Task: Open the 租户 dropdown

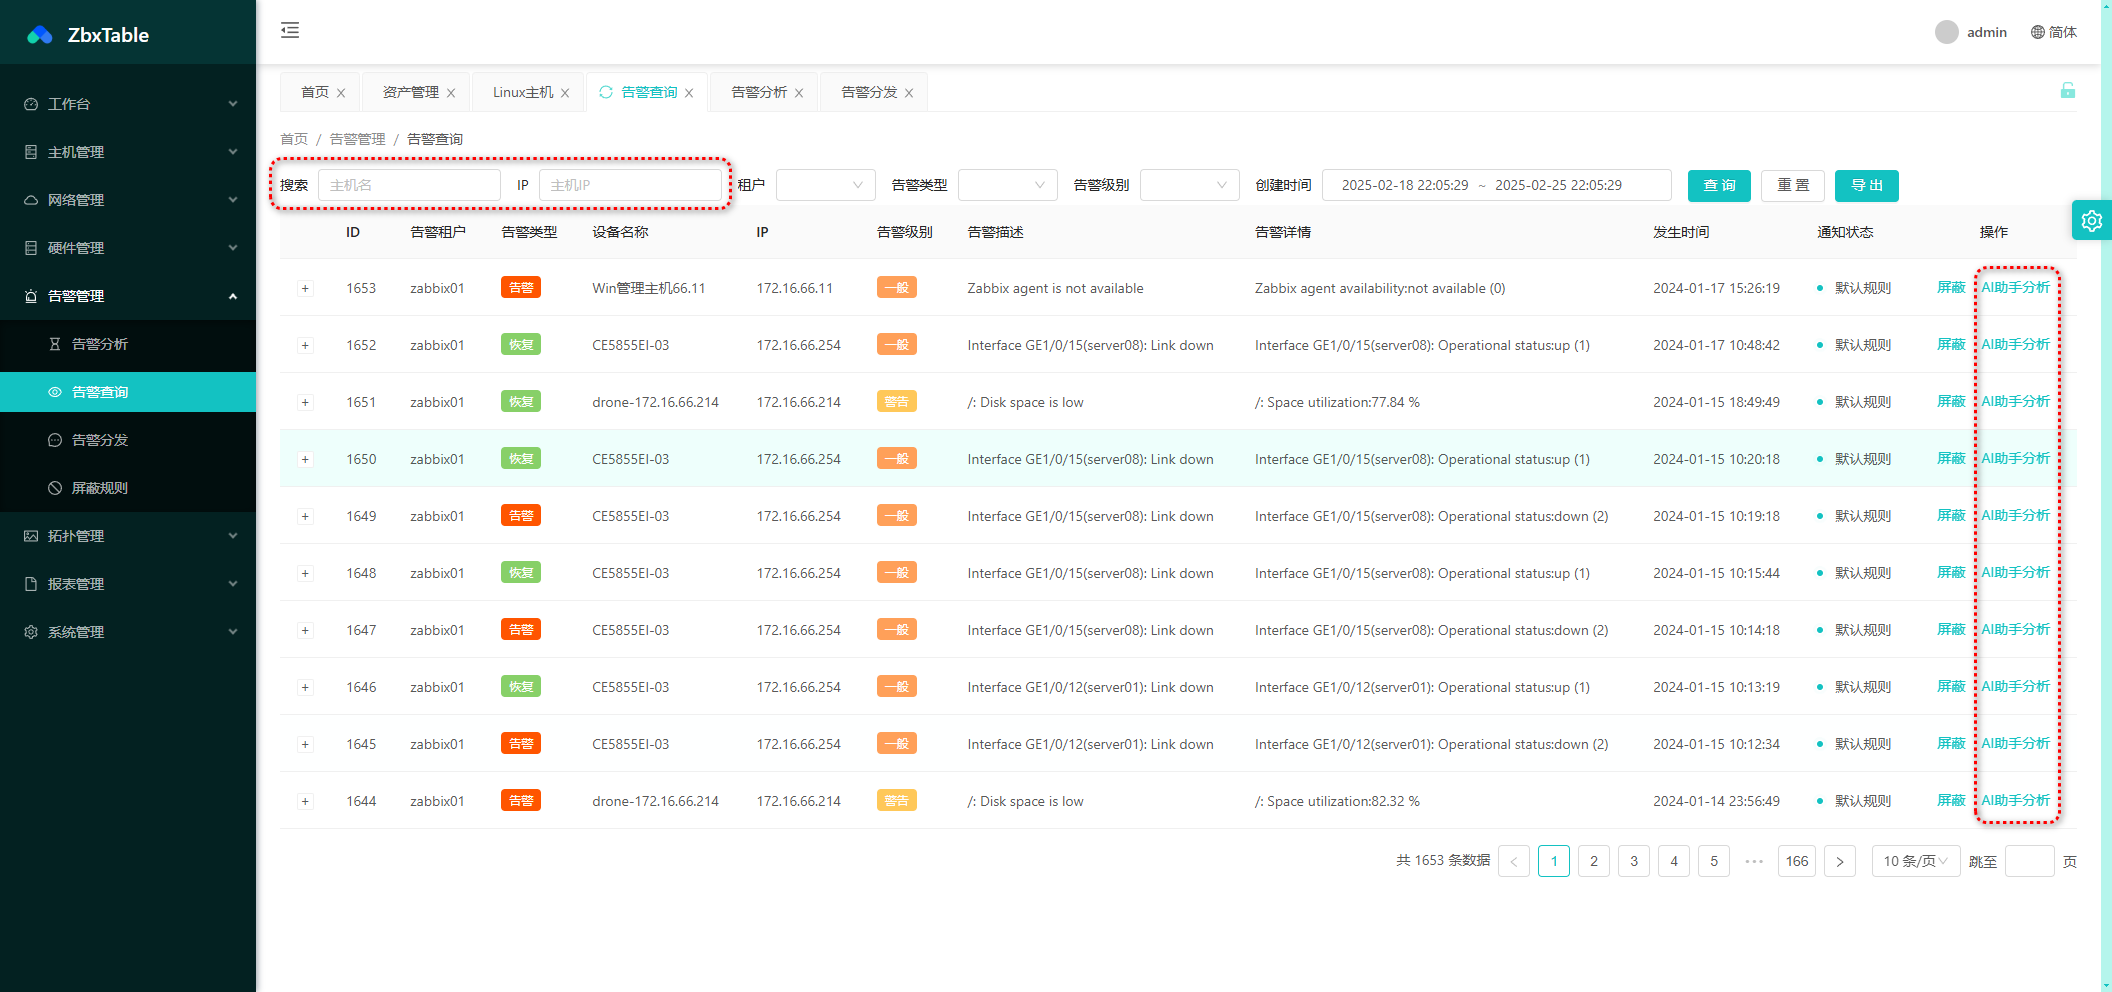Action: tap(825, 185)
